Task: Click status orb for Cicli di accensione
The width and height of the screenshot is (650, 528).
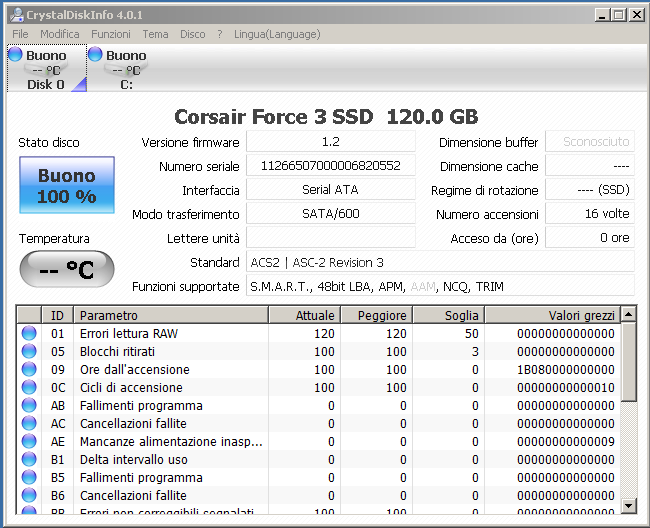Action: (29, 388)
